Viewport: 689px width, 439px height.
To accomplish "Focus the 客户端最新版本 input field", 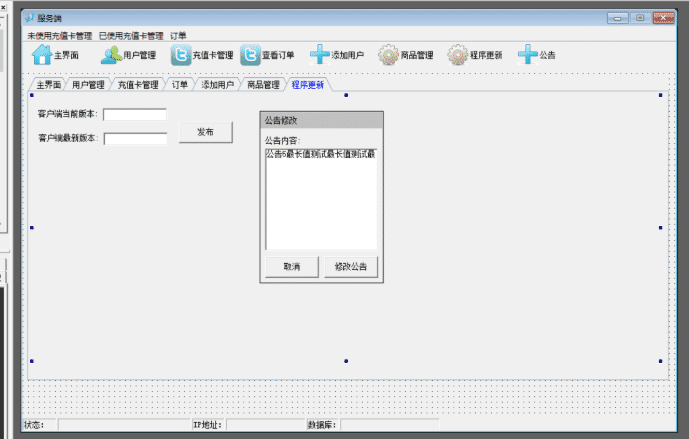I will click(135, 139).
